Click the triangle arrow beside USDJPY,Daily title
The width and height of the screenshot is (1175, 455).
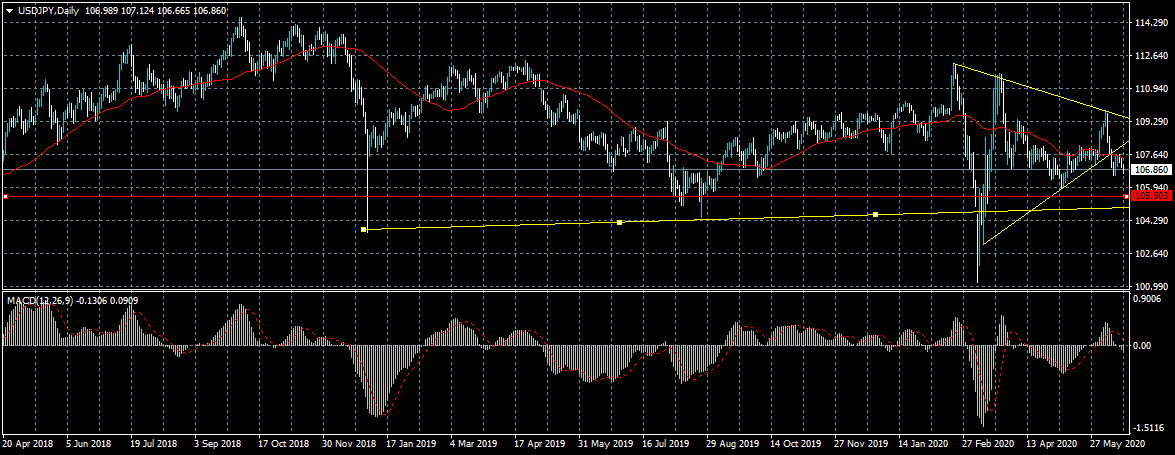[8, 10]
